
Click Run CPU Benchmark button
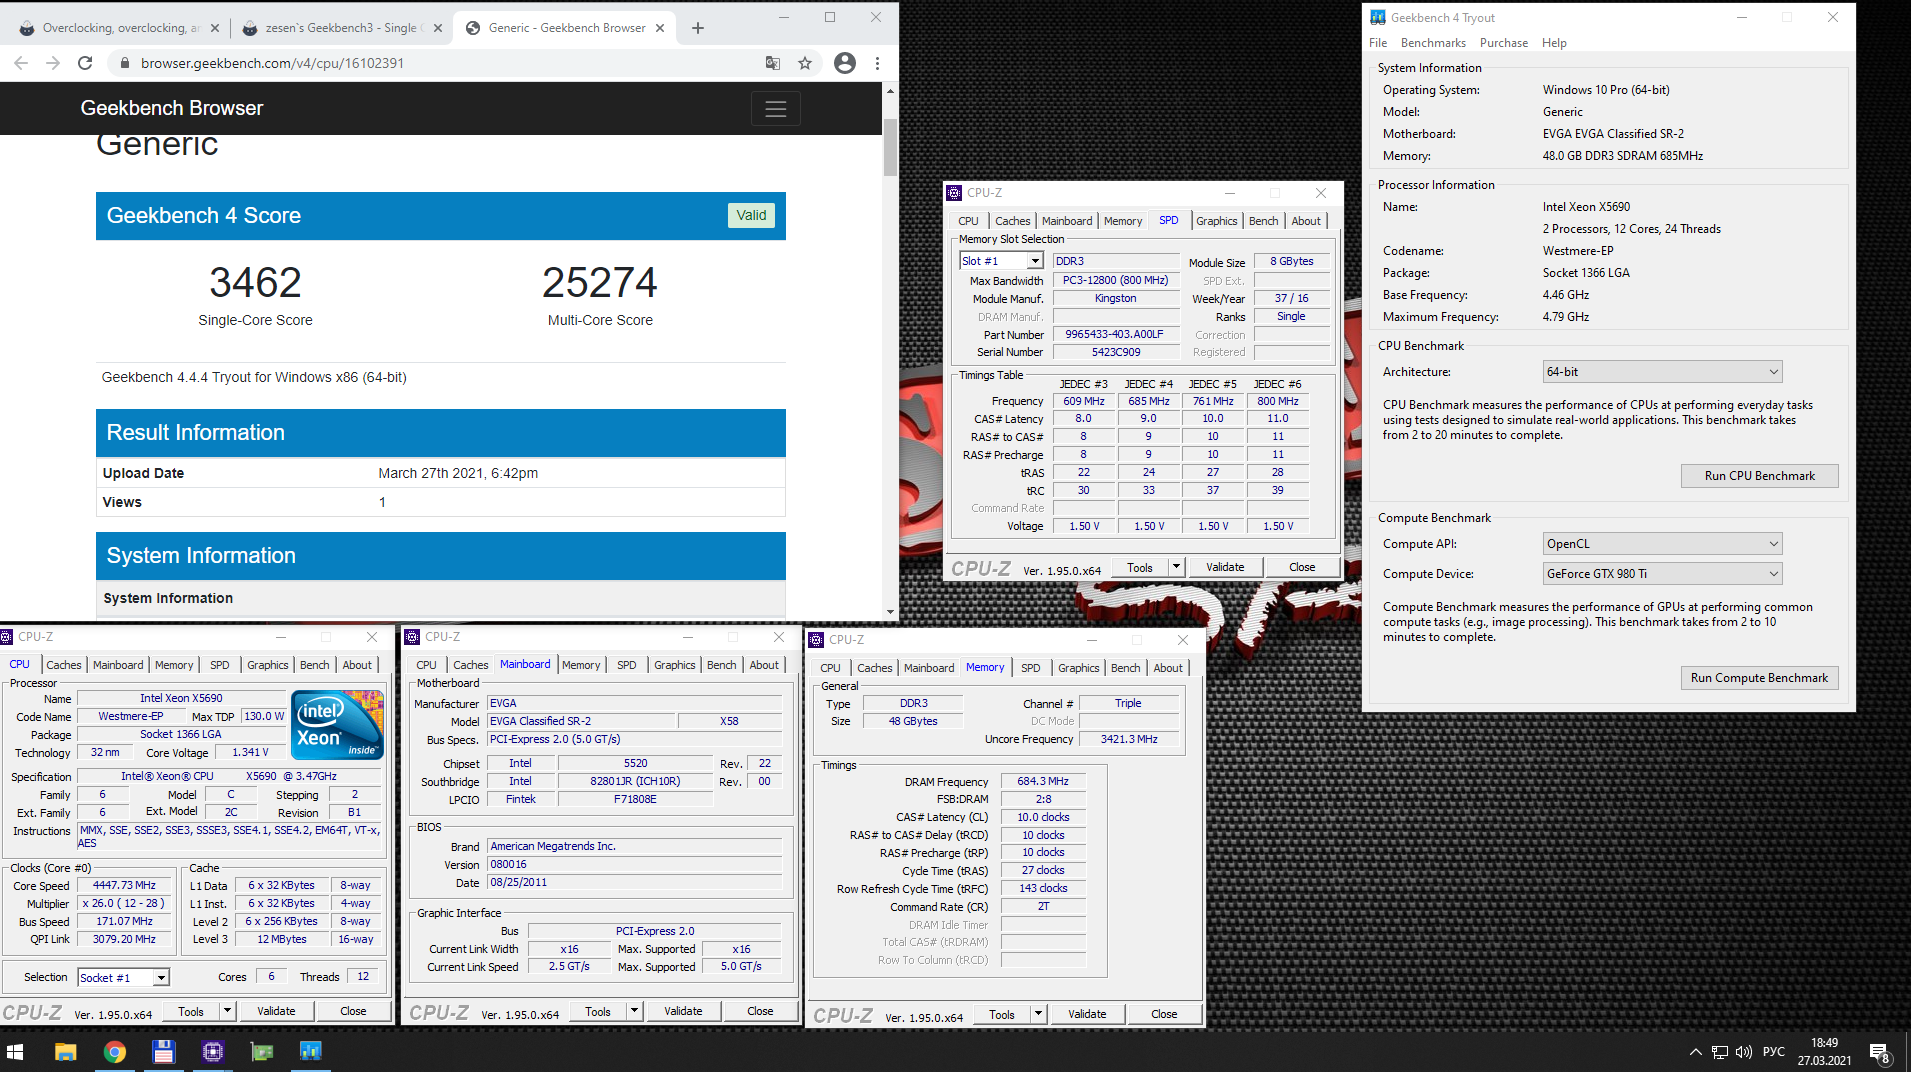tap(1759, 476)
